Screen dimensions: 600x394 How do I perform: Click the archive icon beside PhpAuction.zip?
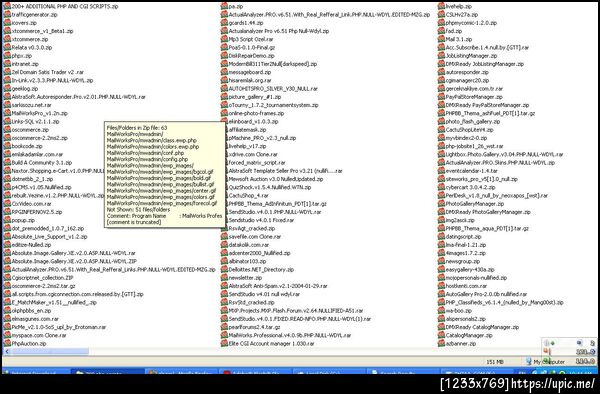click(x=7, y=344)
